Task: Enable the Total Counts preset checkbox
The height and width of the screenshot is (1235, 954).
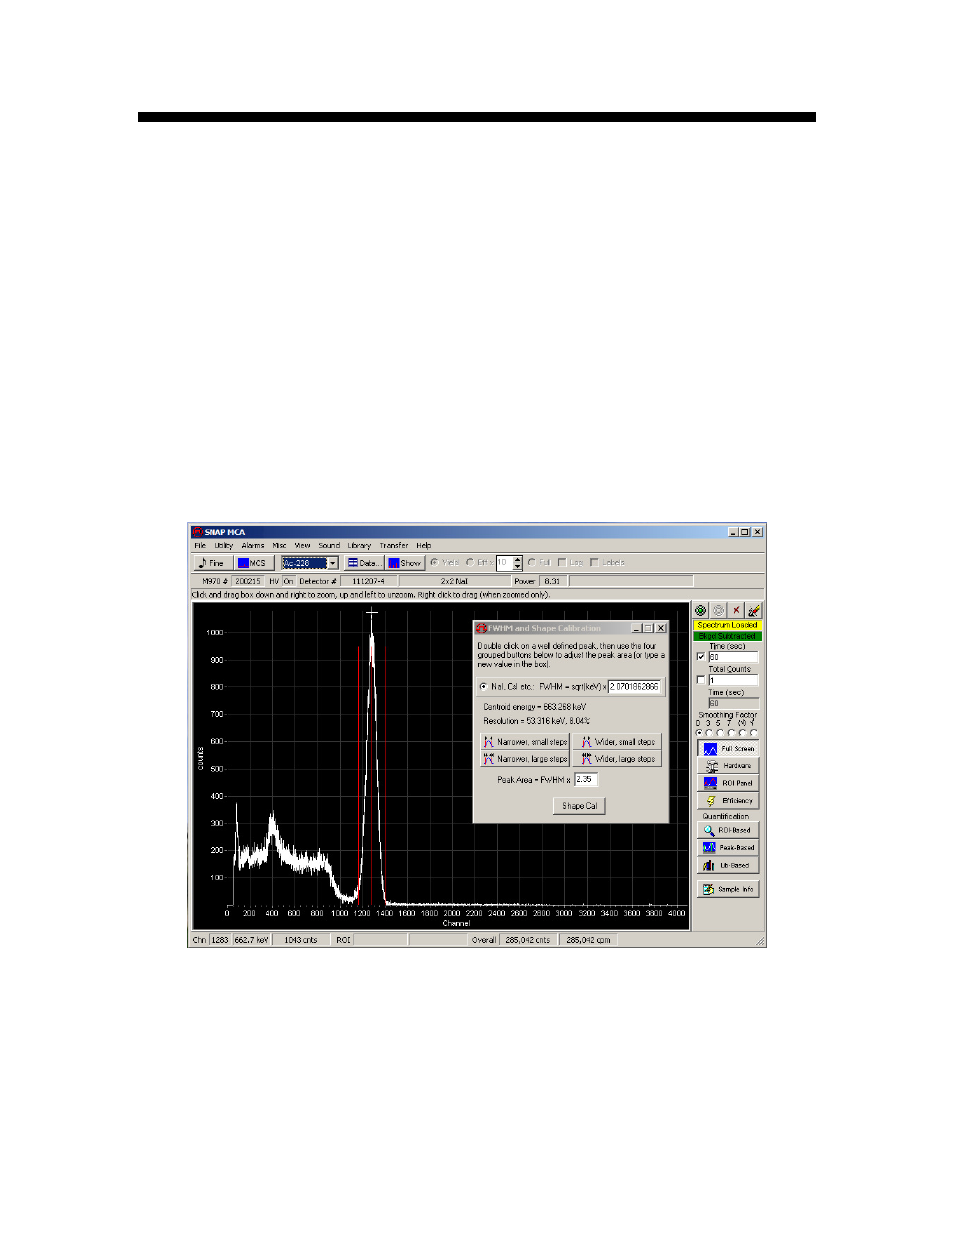Action: tap(701, 680)
